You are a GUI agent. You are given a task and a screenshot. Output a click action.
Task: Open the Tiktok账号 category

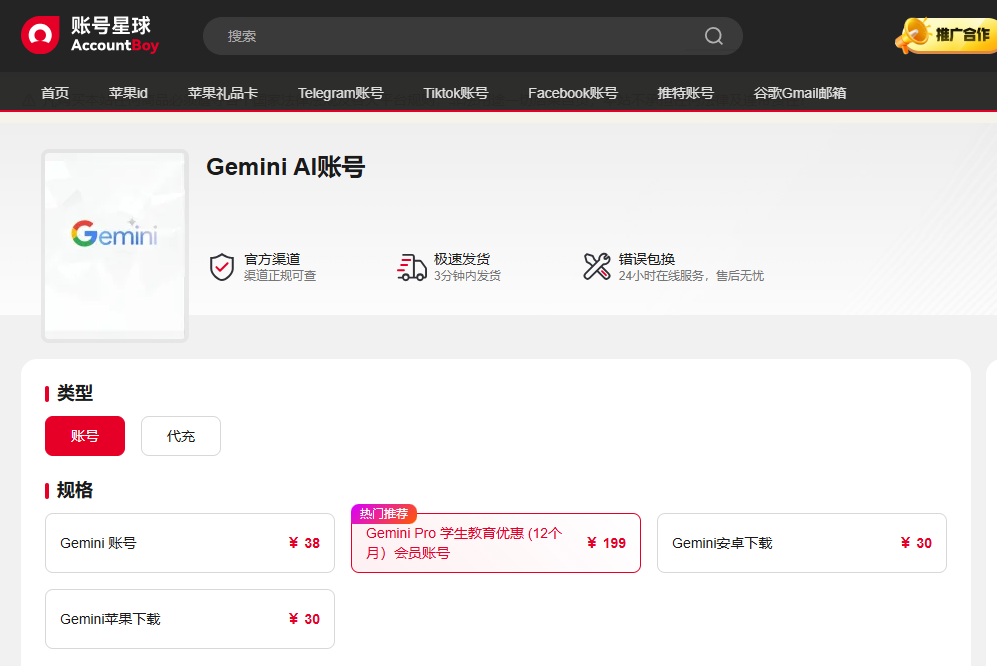click(455, 92)
